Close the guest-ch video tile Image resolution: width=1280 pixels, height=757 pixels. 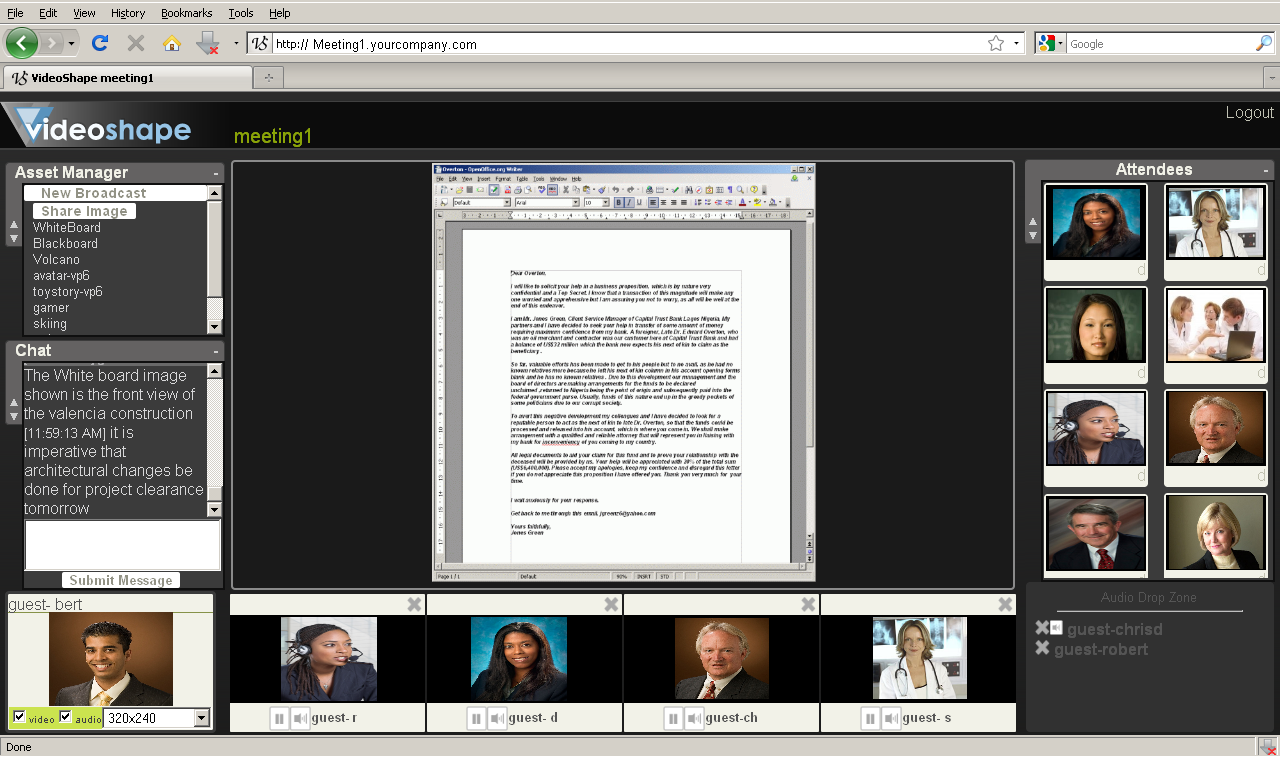808,604
